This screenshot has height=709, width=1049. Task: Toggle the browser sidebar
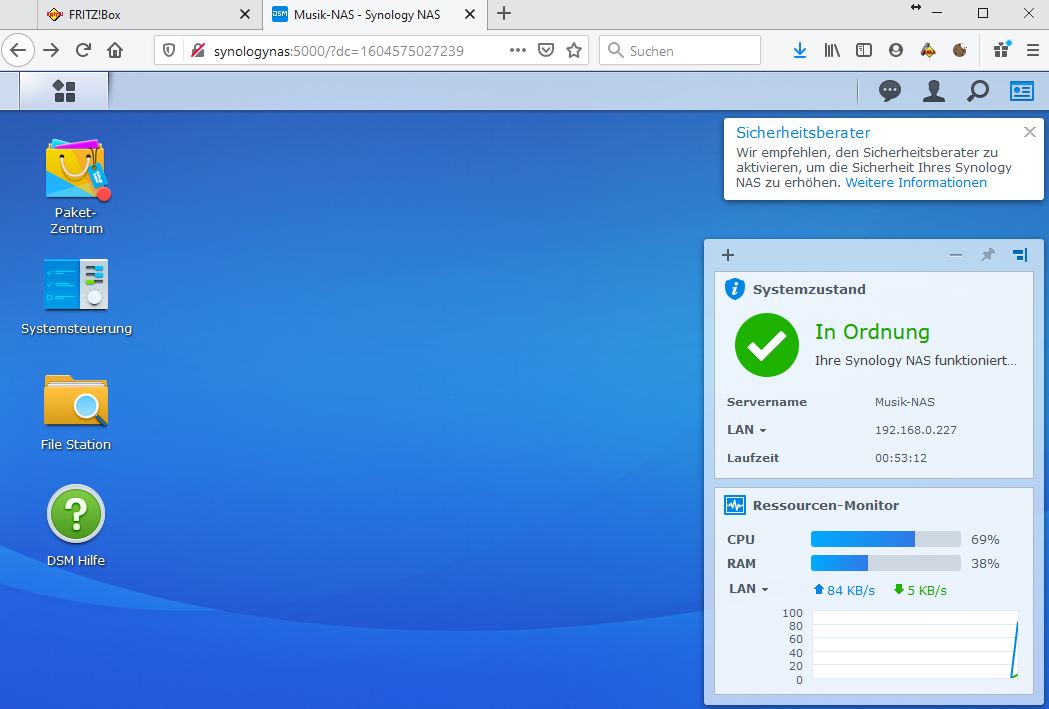864,50
